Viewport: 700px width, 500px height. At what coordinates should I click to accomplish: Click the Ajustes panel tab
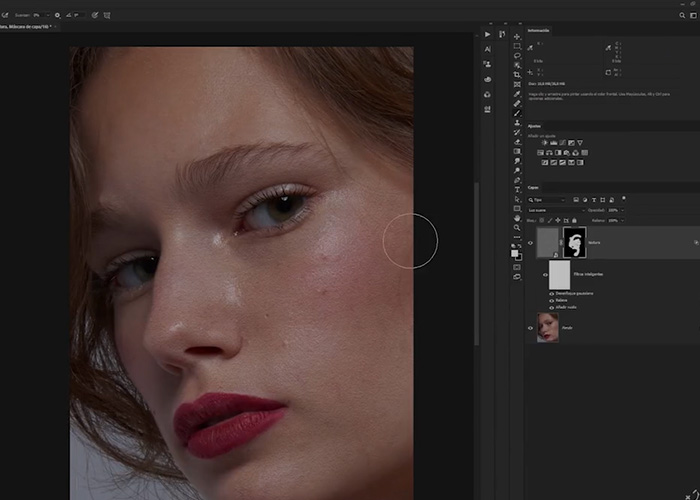[x=535, y=126]
